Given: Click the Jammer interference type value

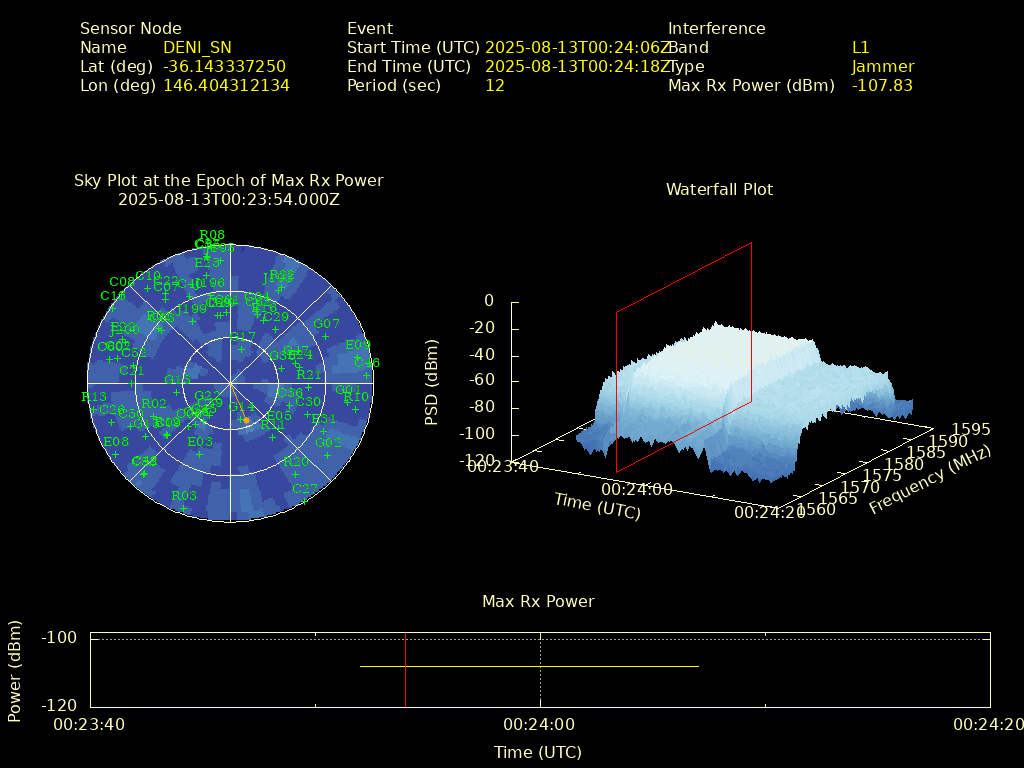Looking at the screenshot, I should coord(882,67).
